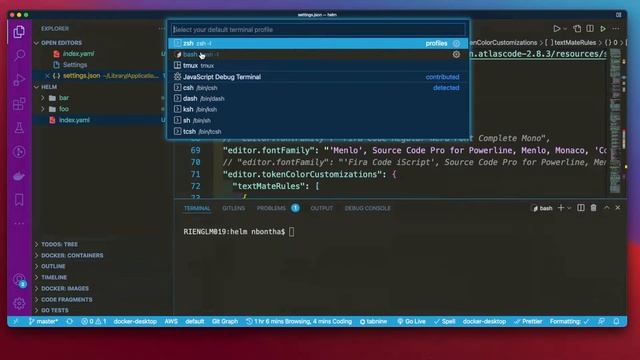Focus the default terminal profile input

click(x=318, y=29)
